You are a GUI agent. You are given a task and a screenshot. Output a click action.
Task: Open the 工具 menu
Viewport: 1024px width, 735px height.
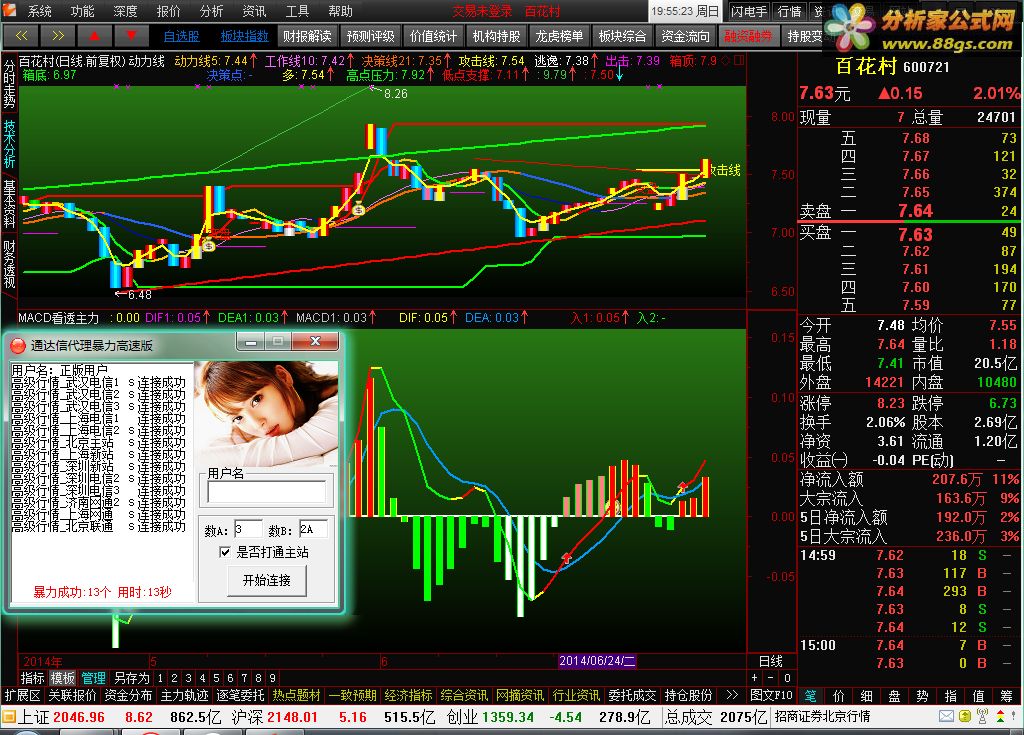(x=297, y=11)
